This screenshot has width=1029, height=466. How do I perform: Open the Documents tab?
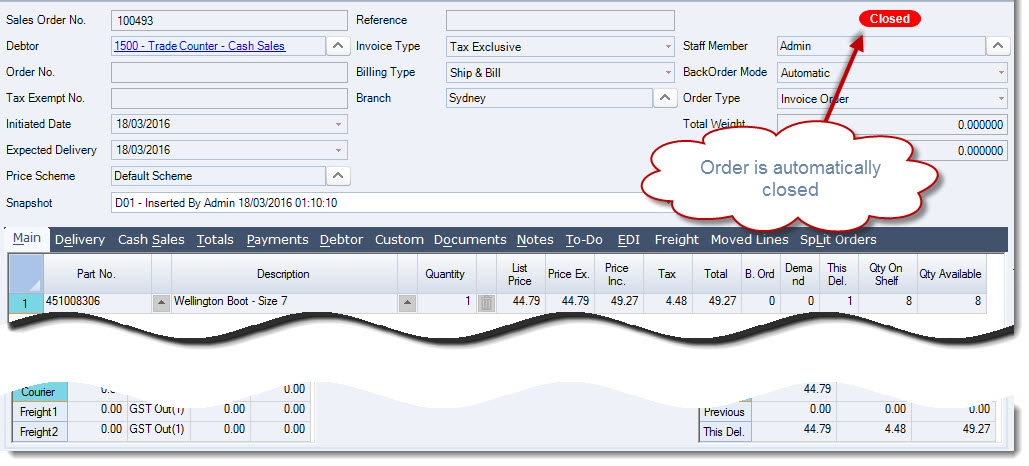(x=470, y=240)
